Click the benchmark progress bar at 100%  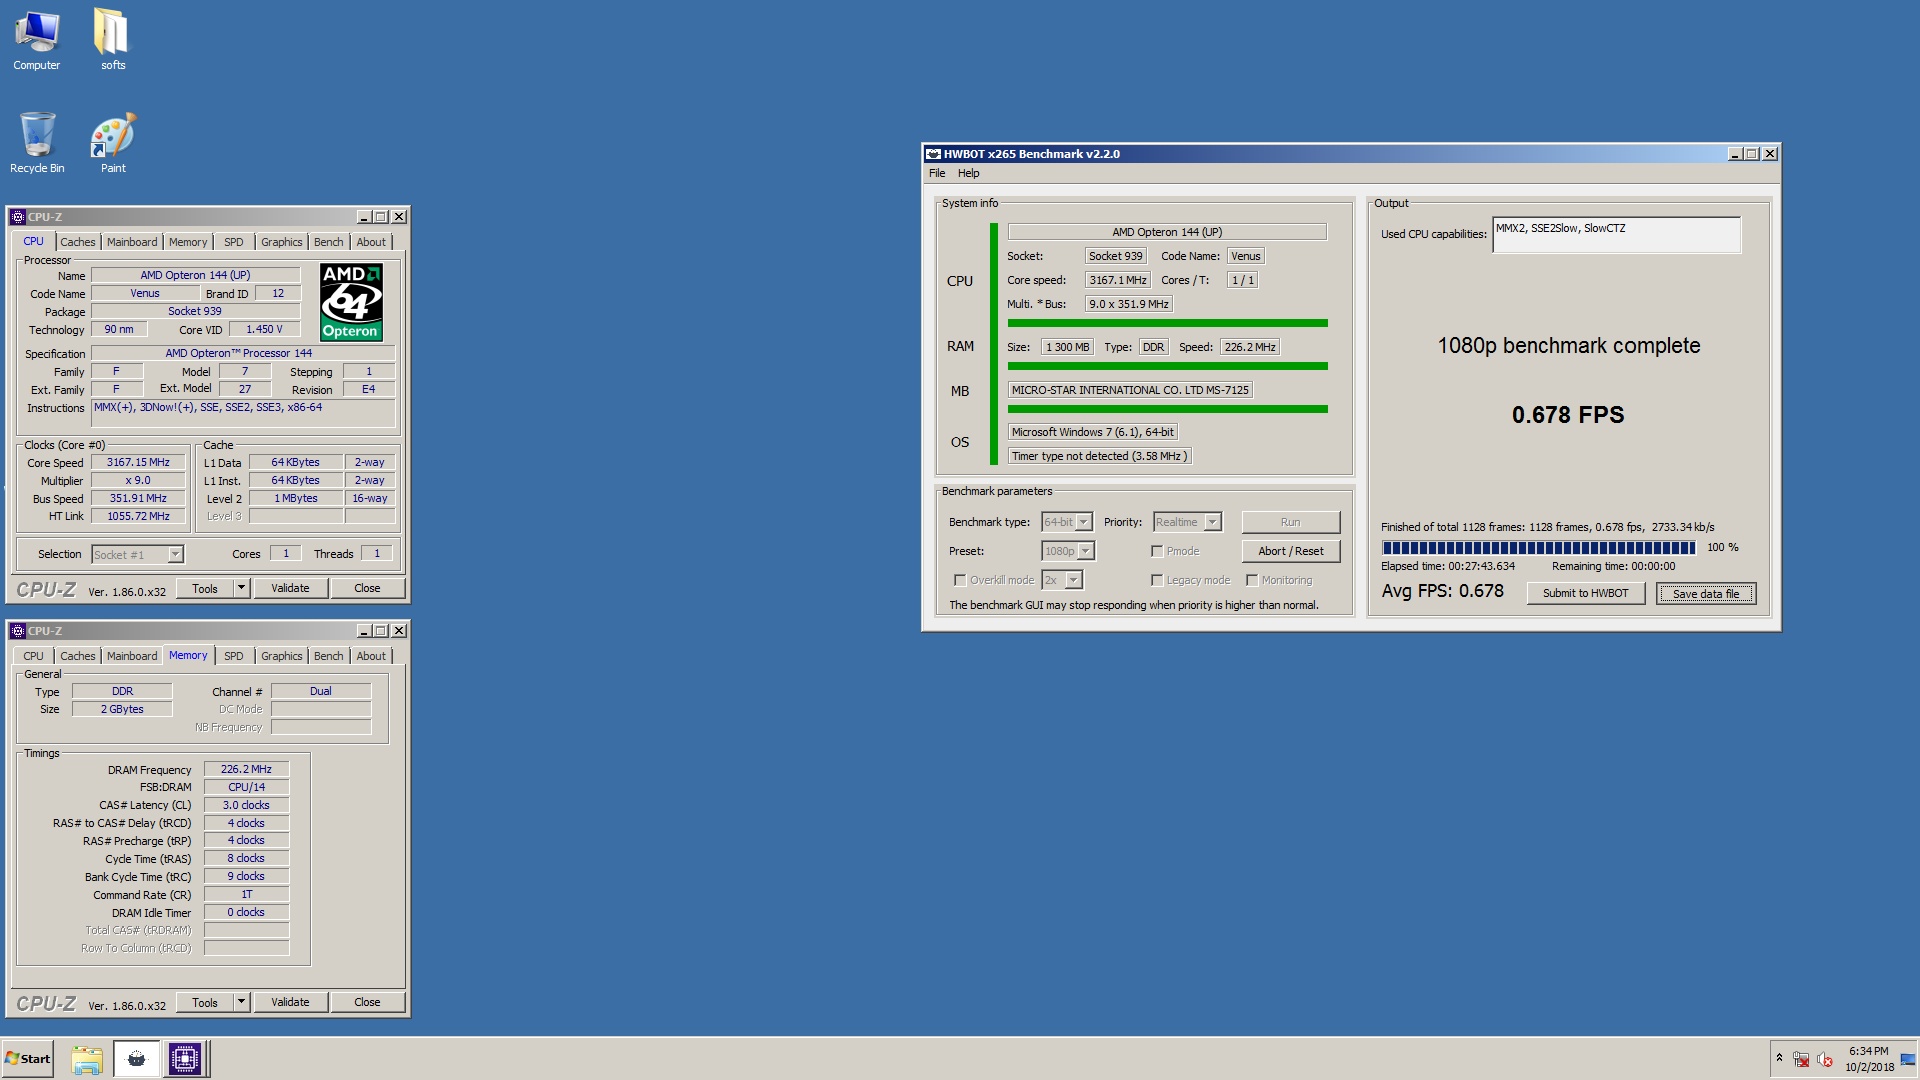coord(1539,547)
